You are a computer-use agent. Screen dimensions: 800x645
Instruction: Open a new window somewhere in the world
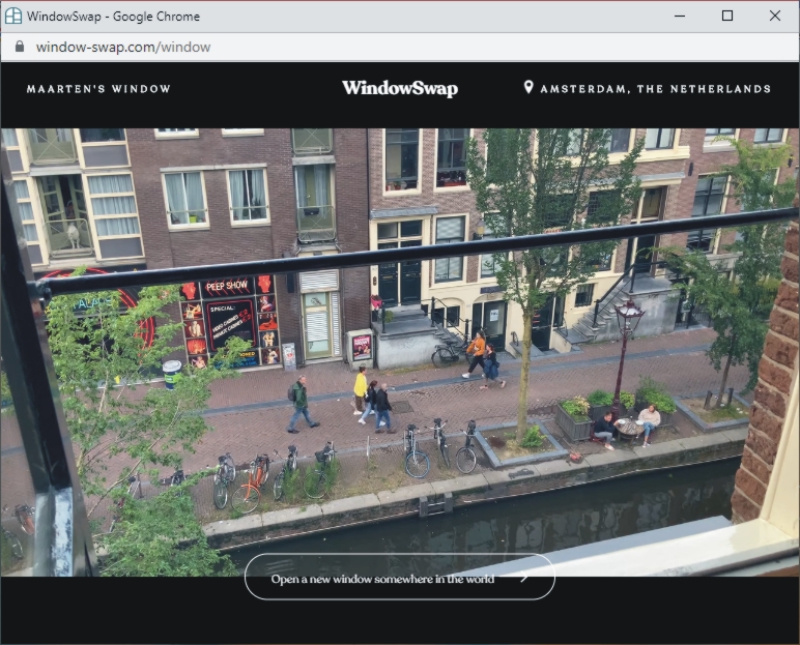point(399,578)
